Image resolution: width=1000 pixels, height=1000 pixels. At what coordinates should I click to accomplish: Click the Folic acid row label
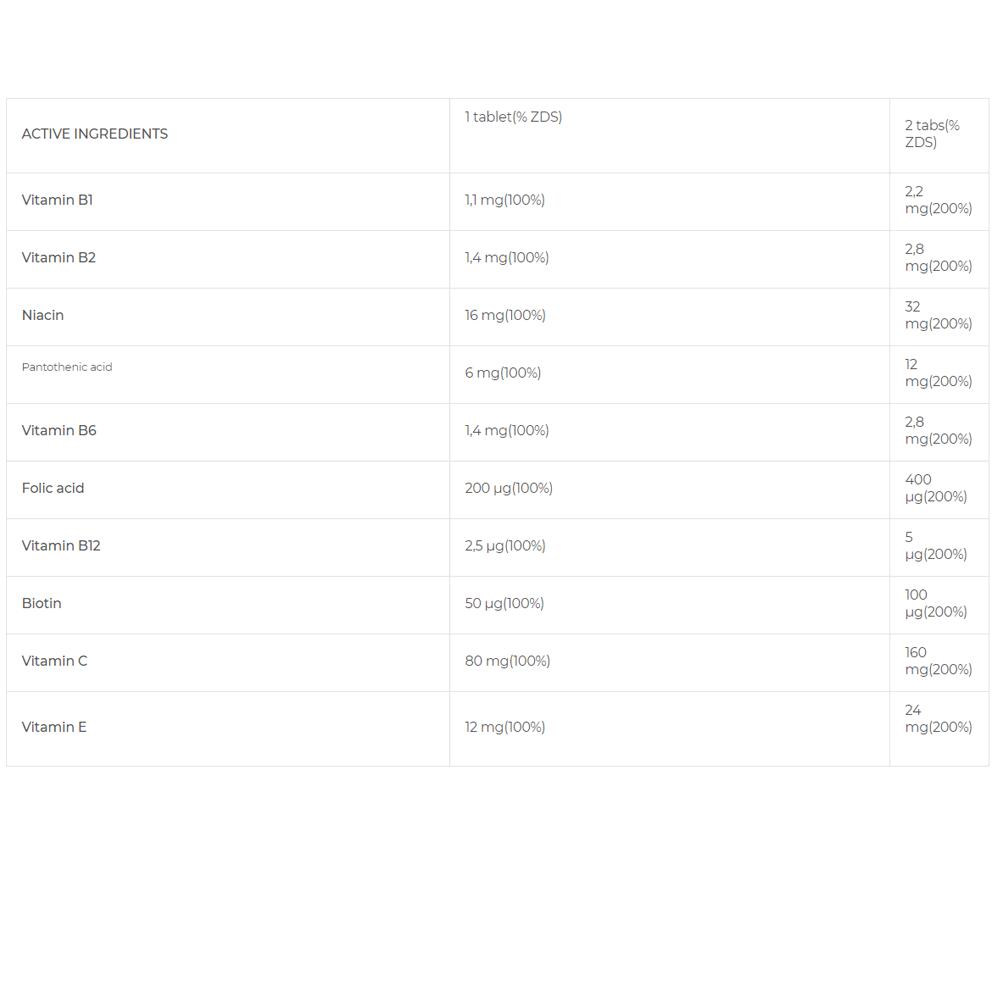click(x=53, y=488)
